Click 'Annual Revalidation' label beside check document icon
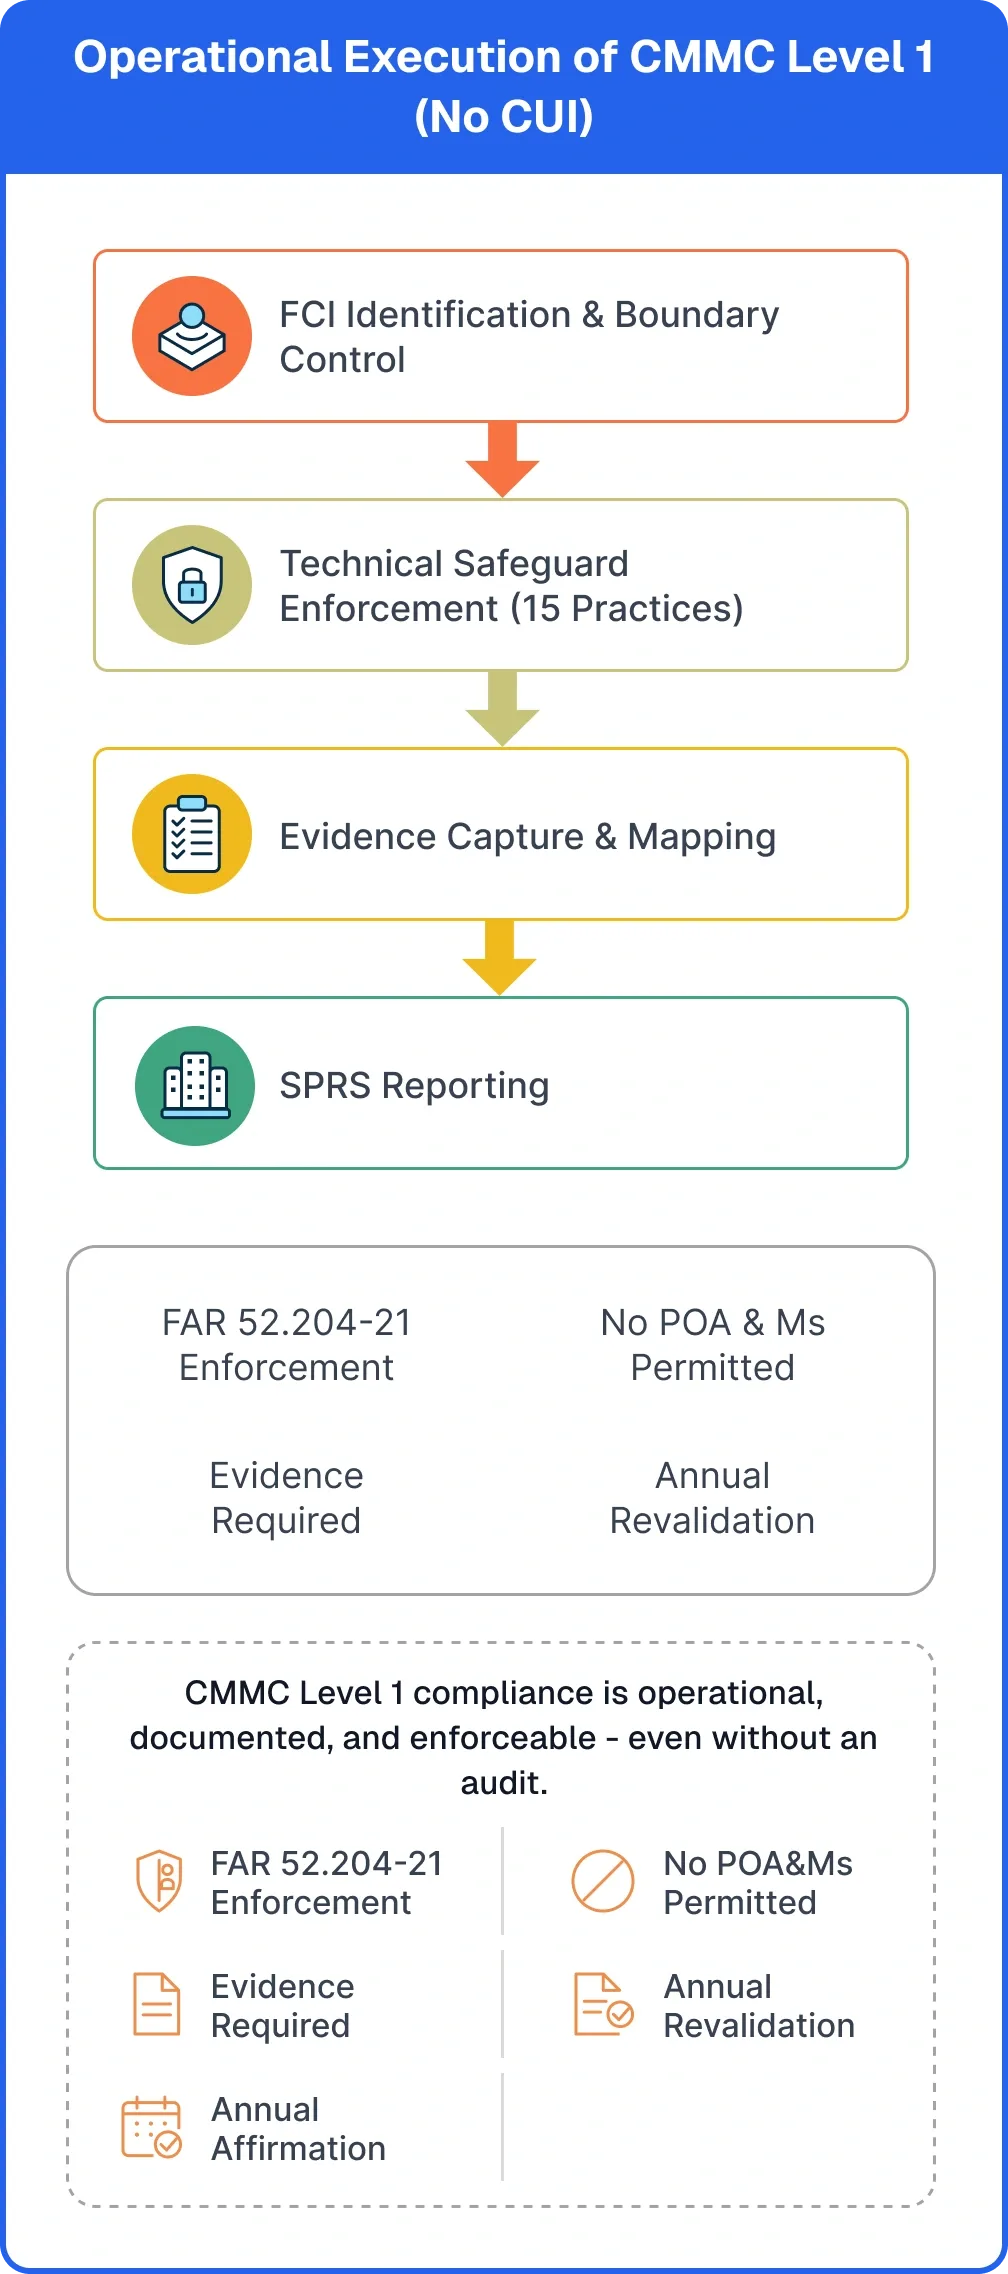 pos(759,2006)
